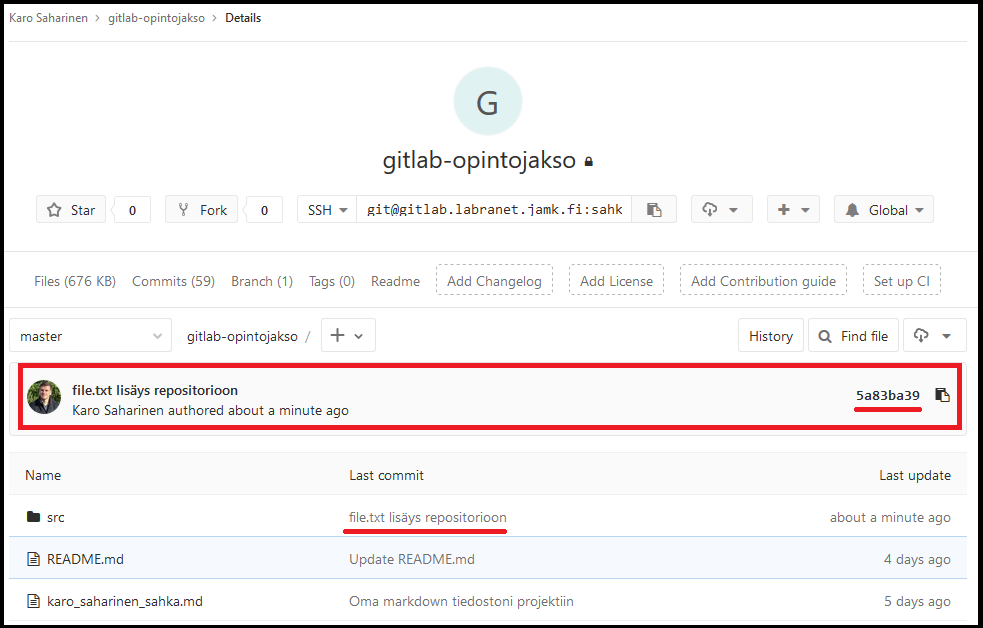Click the README.md file icon
The image size is (983, 628).
pyautogui.click(x=33, y=559)
